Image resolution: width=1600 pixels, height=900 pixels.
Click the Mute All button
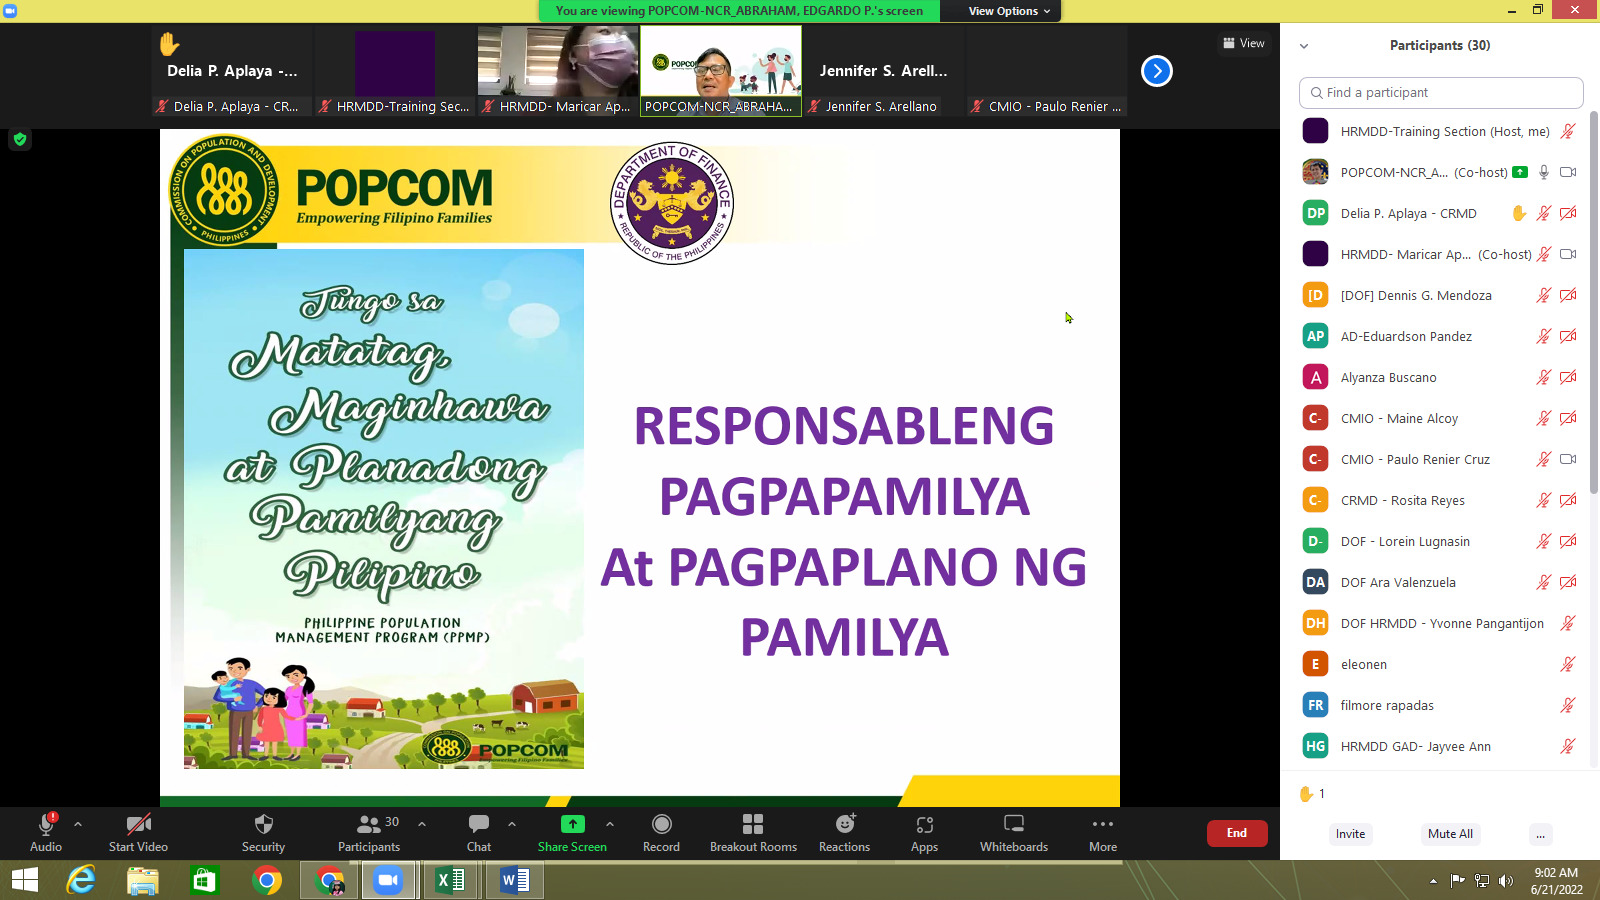(1450, 834)
